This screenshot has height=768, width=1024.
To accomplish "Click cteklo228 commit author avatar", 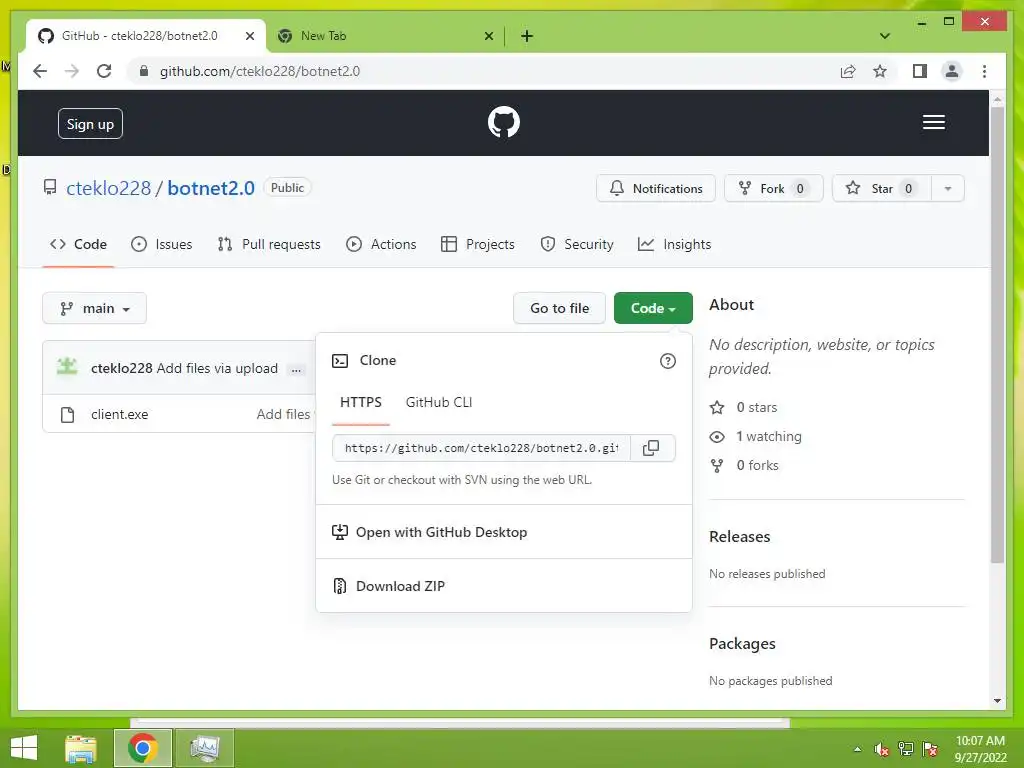I will (67, 368).
